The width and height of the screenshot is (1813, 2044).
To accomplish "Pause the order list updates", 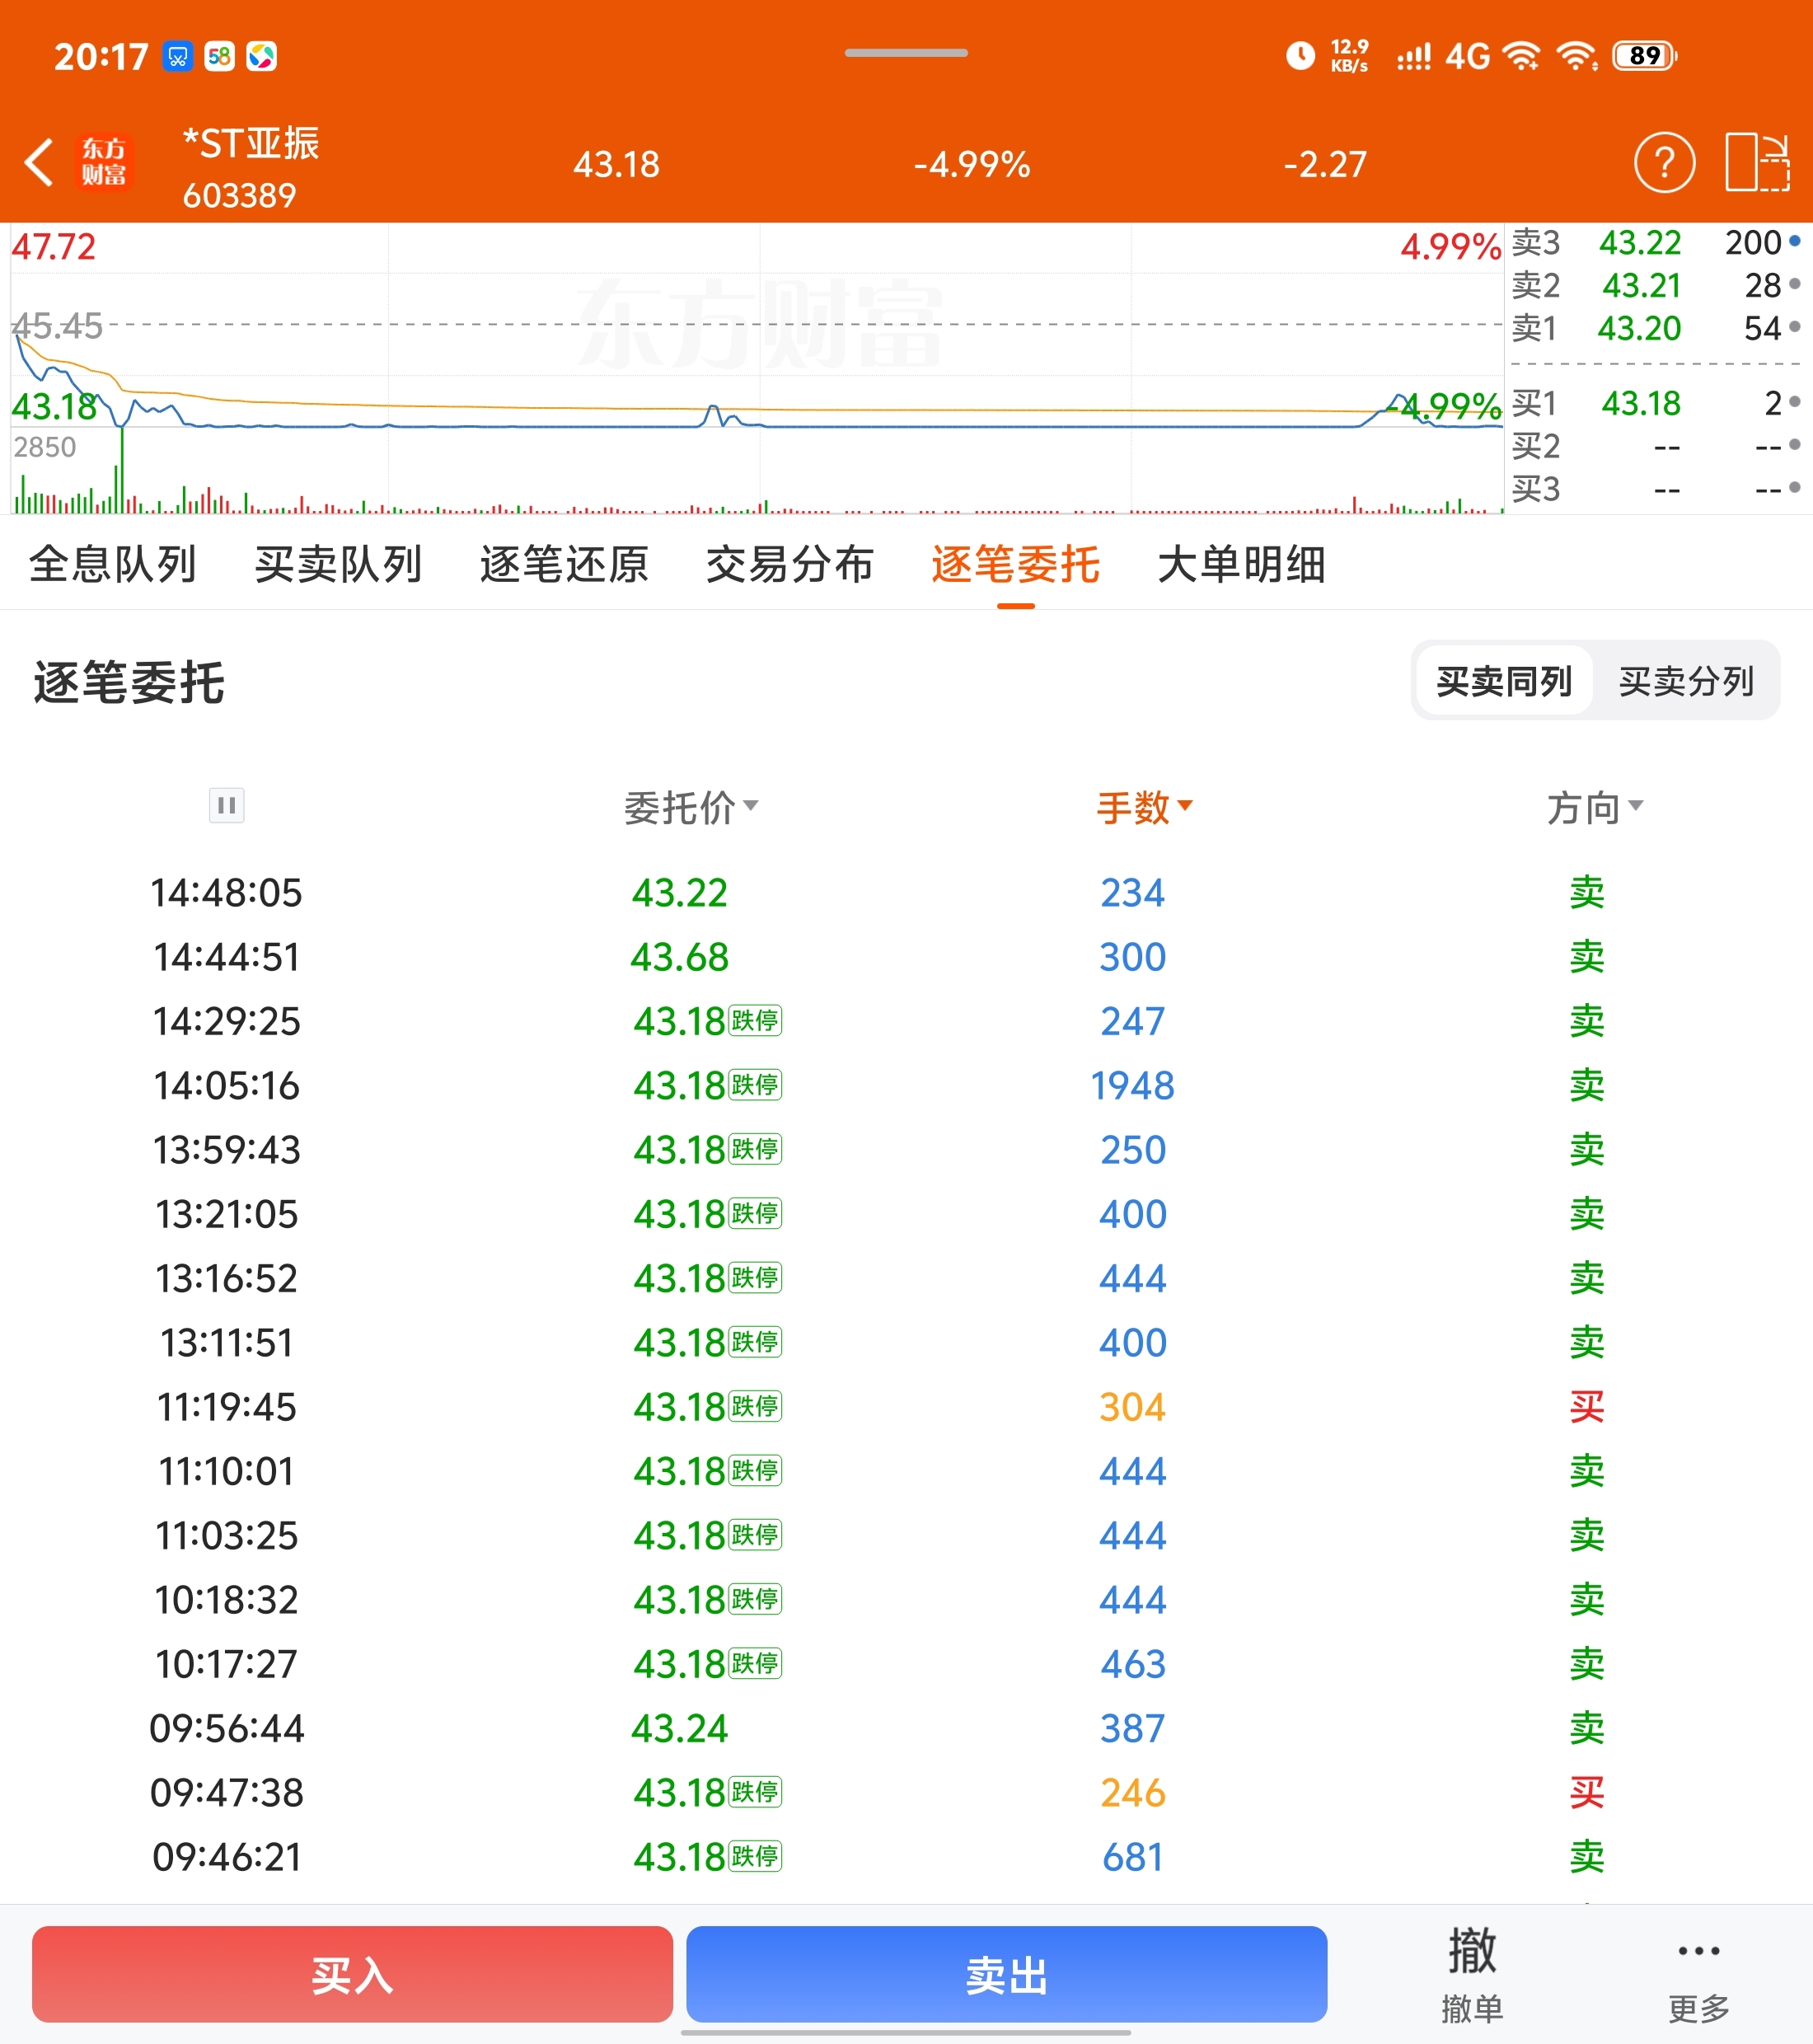I will (227, 805).
